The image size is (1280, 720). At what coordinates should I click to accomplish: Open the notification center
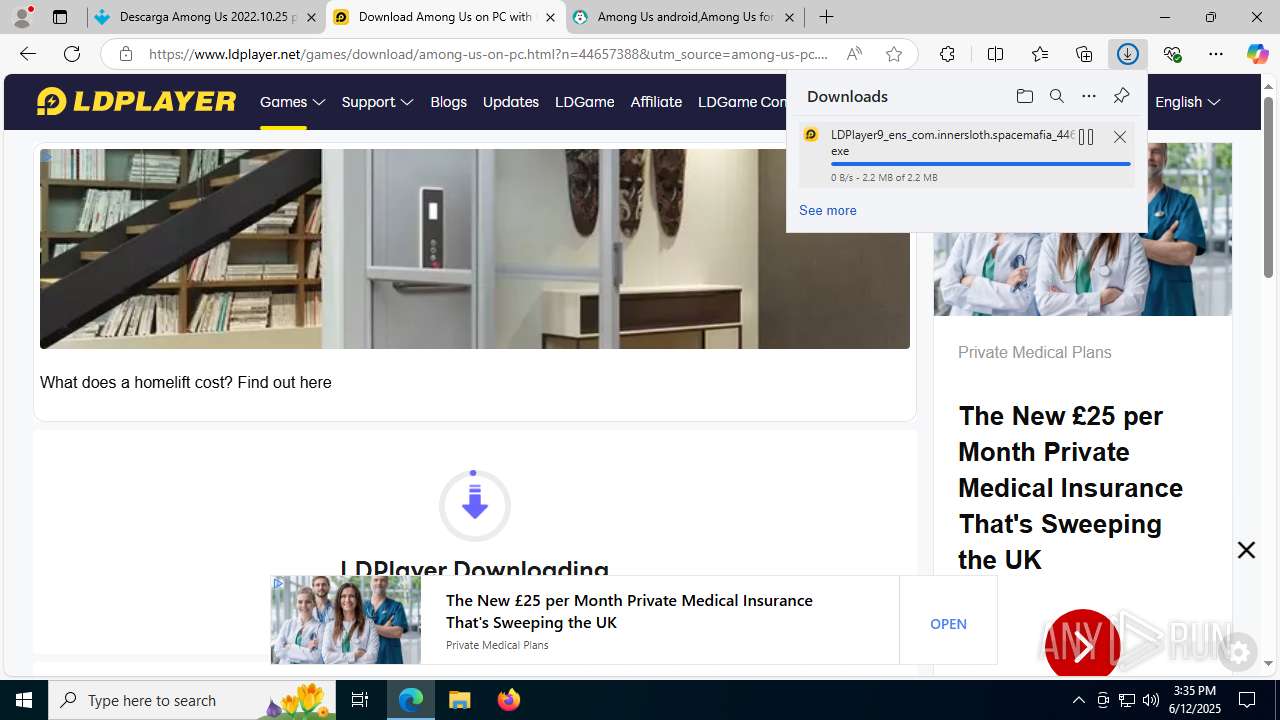(x=1247, y=700)
